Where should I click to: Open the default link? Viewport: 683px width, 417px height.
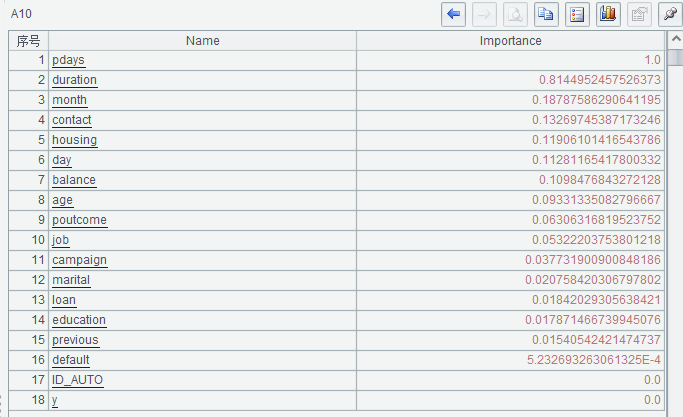pos(71,361)
